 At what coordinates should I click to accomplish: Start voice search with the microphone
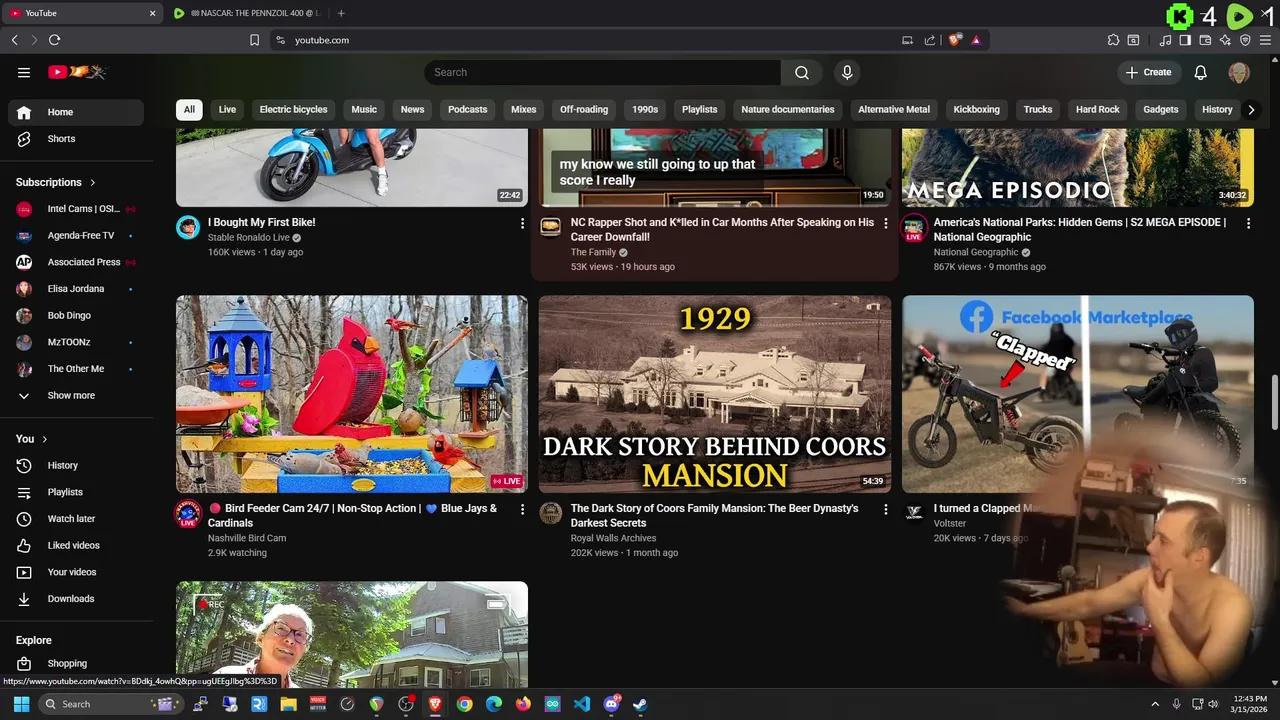point(847,72)
